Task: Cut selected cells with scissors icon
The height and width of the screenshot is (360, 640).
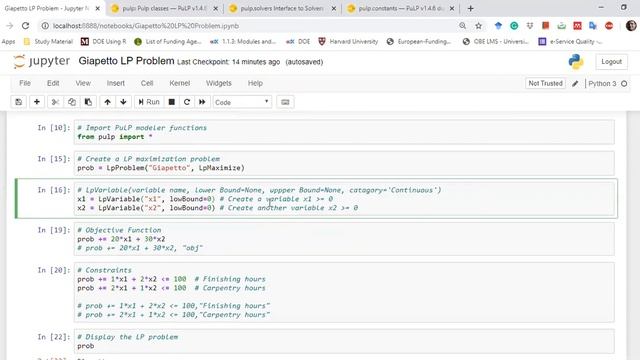Action: click(x=55, y=102)
